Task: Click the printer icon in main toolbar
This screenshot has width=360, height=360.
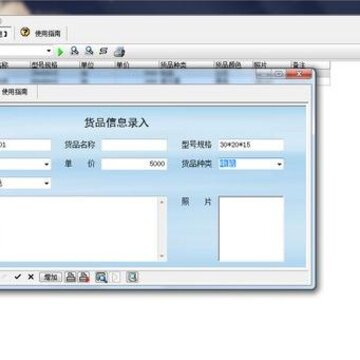Action: 119,52
